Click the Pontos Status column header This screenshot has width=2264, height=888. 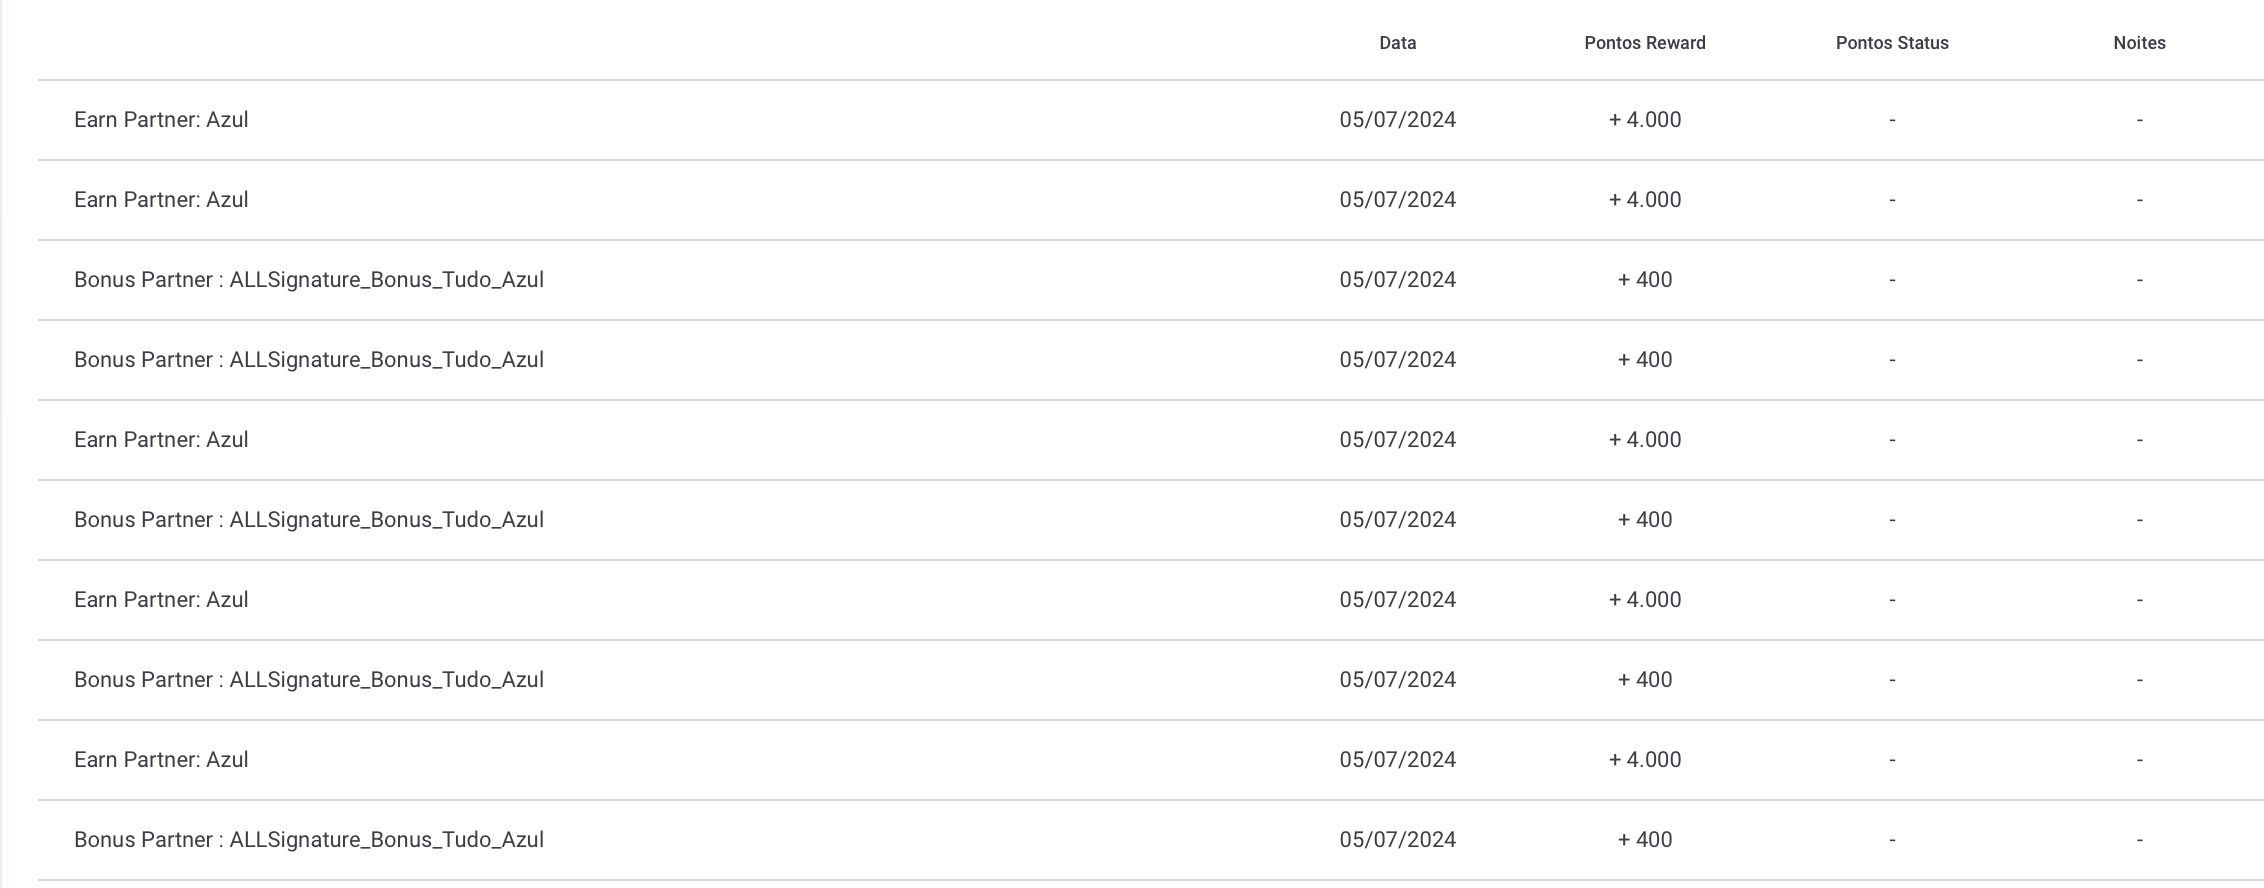click(1892, 43)
